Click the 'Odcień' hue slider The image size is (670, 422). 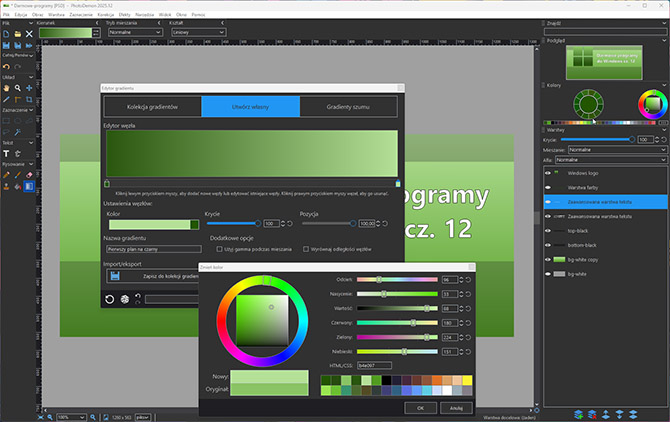click(397, 280)
